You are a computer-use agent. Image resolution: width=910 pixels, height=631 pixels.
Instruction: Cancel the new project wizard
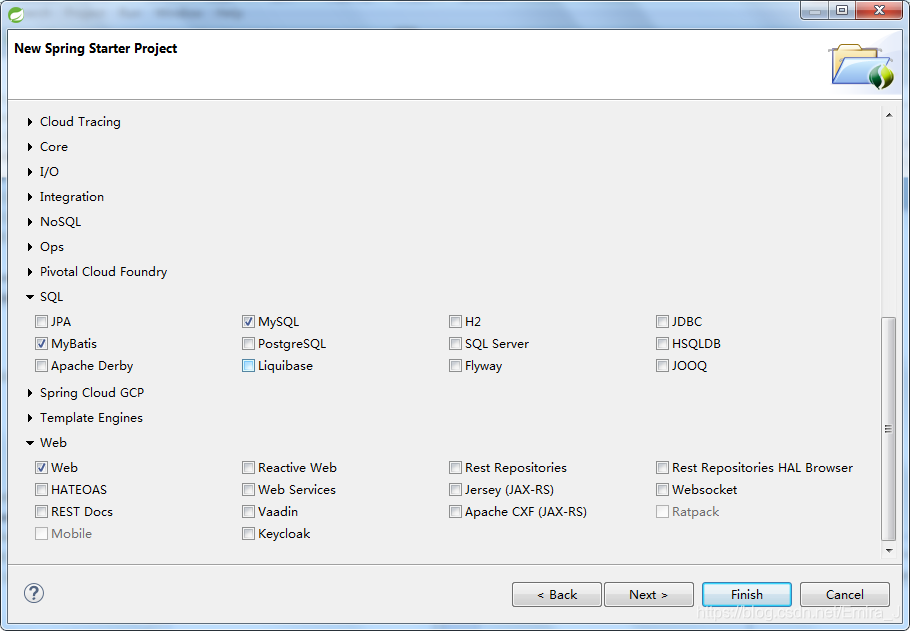[x=845, y=594]
